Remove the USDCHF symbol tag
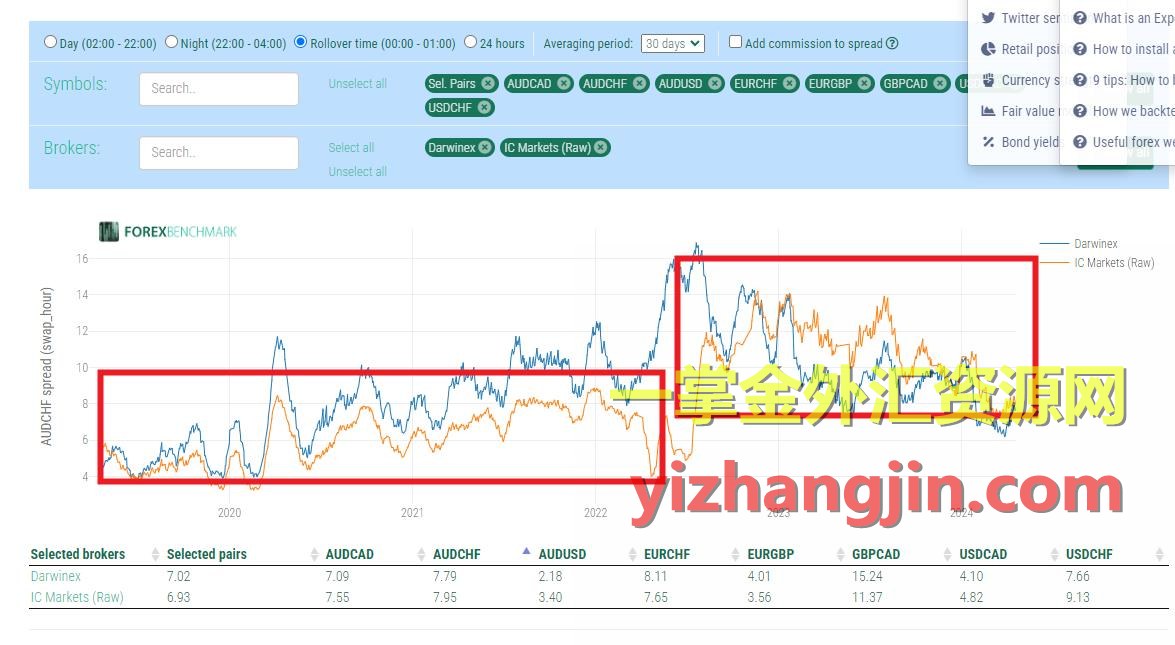This screenshot has width=1175, height=645. [484, 107]
